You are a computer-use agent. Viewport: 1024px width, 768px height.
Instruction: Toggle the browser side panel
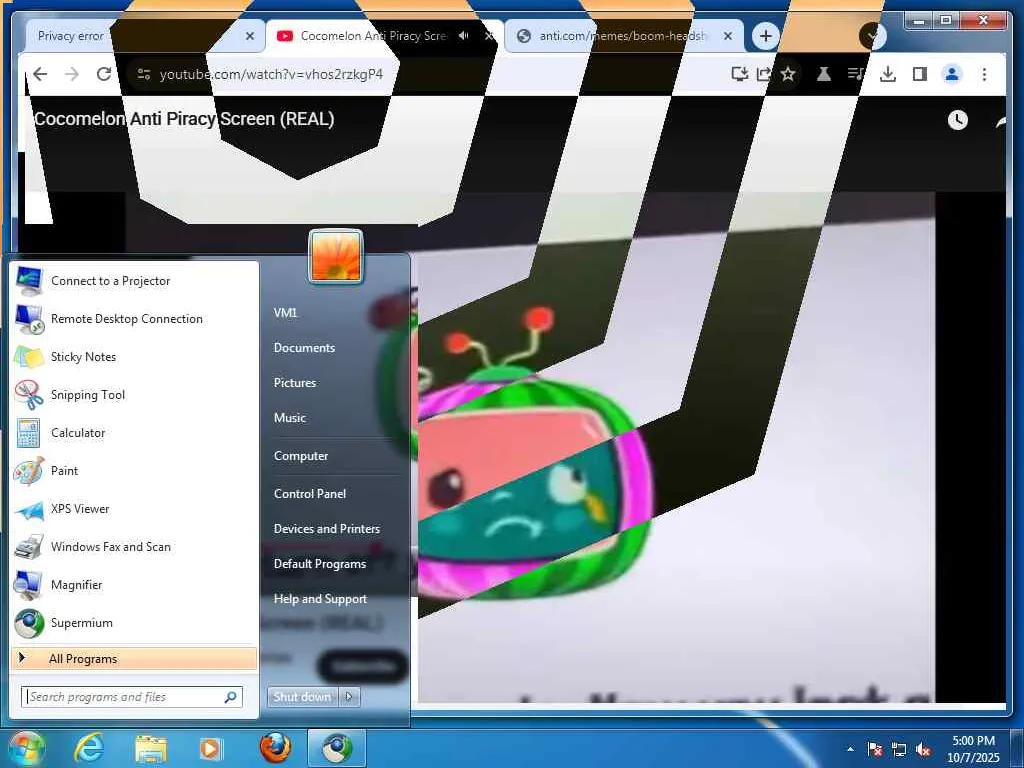[920, 74]
